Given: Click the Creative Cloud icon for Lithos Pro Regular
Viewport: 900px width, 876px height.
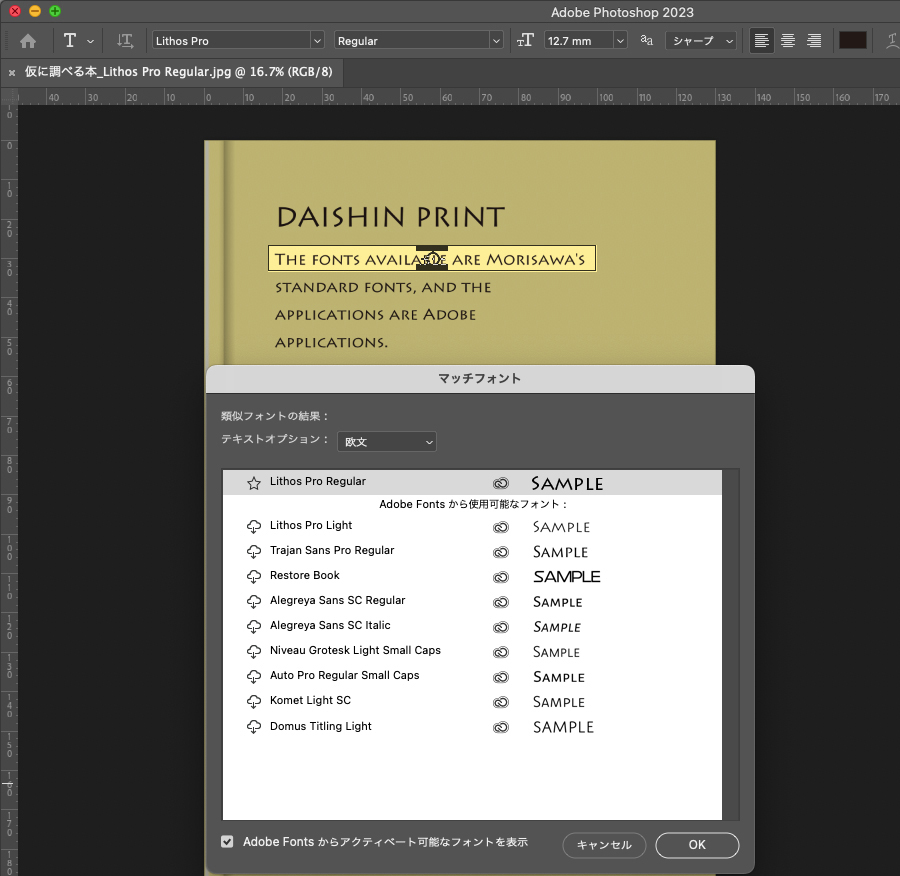Looking at the screenshot, I should coord(501,483).
